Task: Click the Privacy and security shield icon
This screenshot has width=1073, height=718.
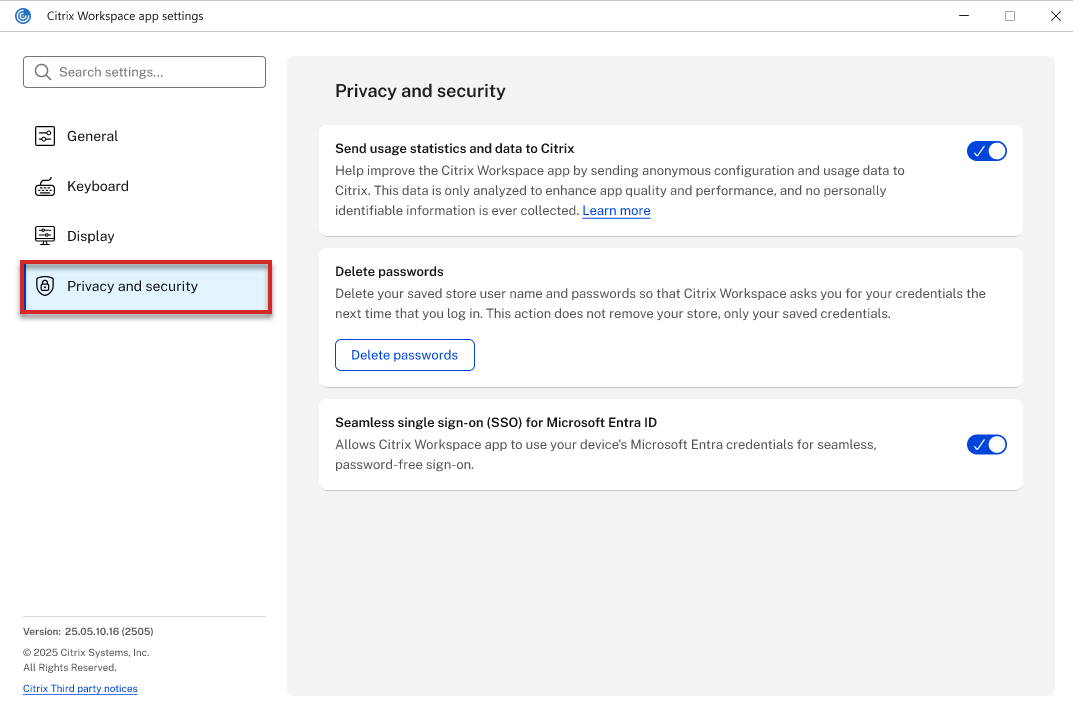Action: click(44, 286)
